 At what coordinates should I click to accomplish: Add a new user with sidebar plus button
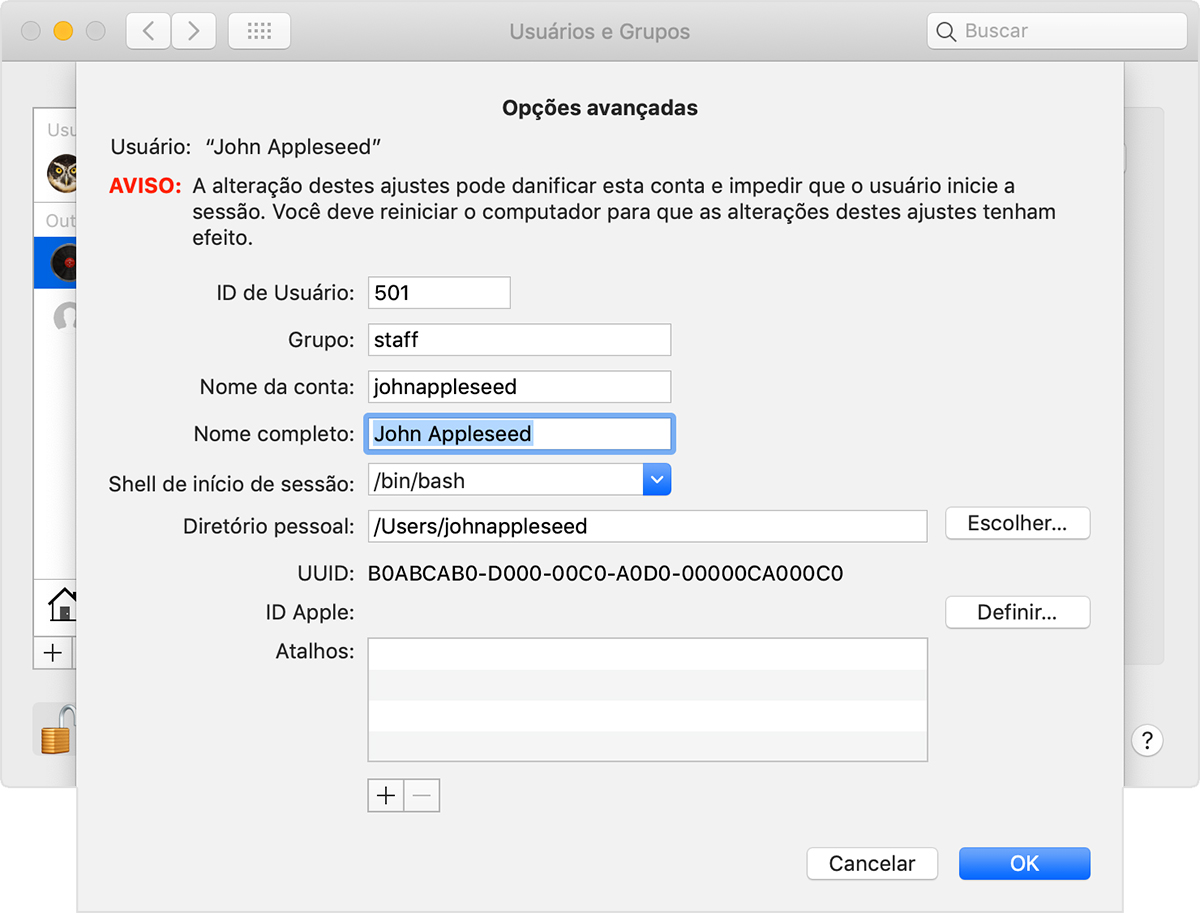point(53,653)
